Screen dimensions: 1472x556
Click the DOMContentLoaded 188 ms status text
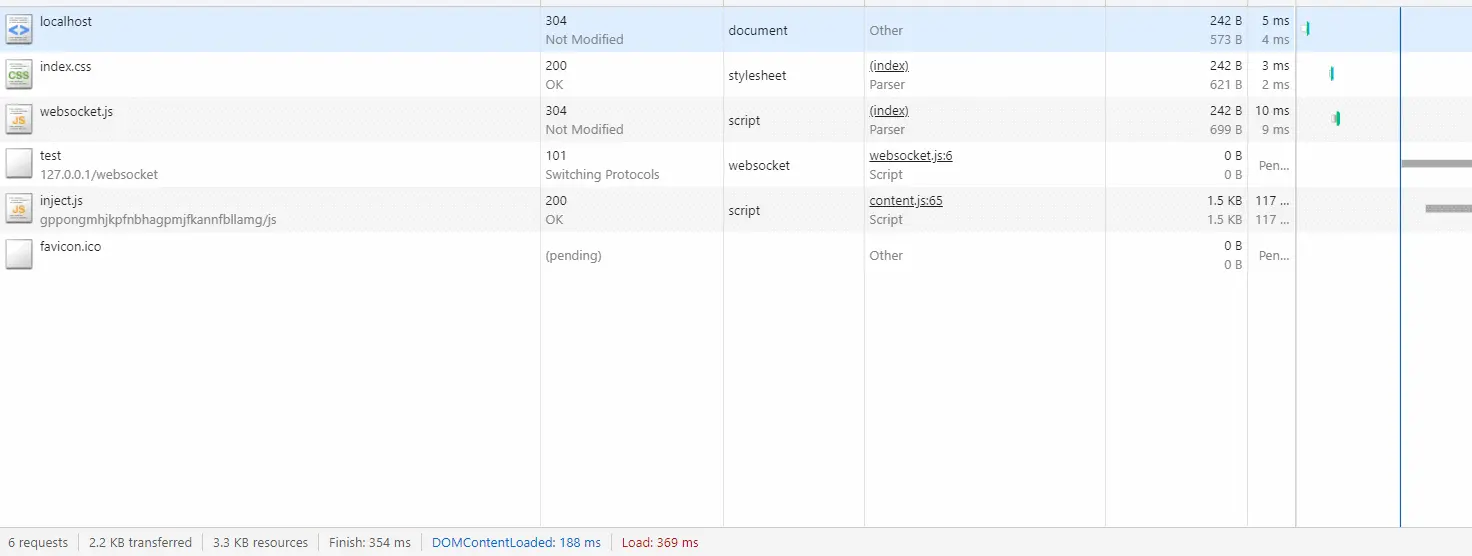click(x=516, y=543)
